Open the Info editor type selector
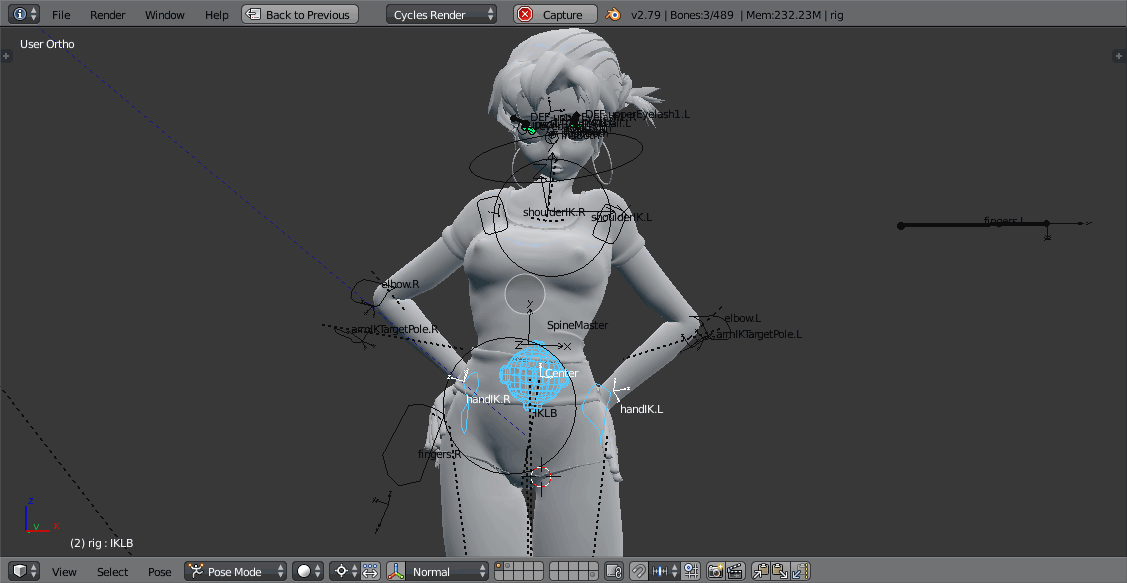Screen dimensions: 1127x583 (24, 14)
